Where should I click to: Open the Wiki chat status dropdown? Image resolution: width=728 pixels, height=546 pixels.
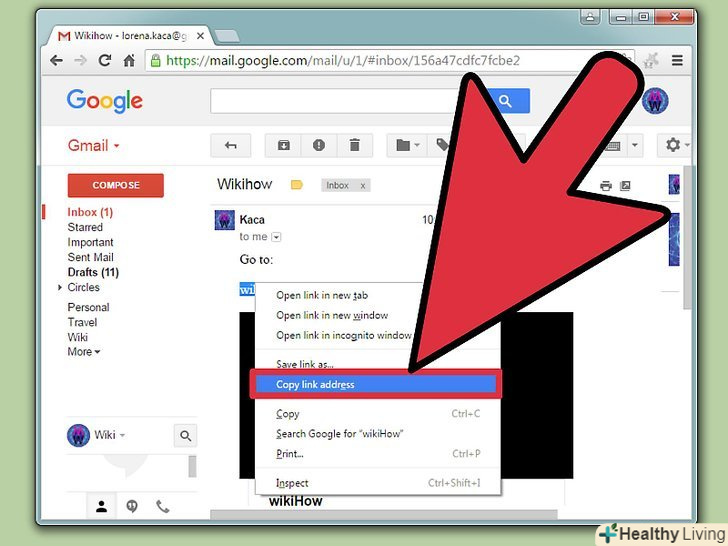[123, 436]
